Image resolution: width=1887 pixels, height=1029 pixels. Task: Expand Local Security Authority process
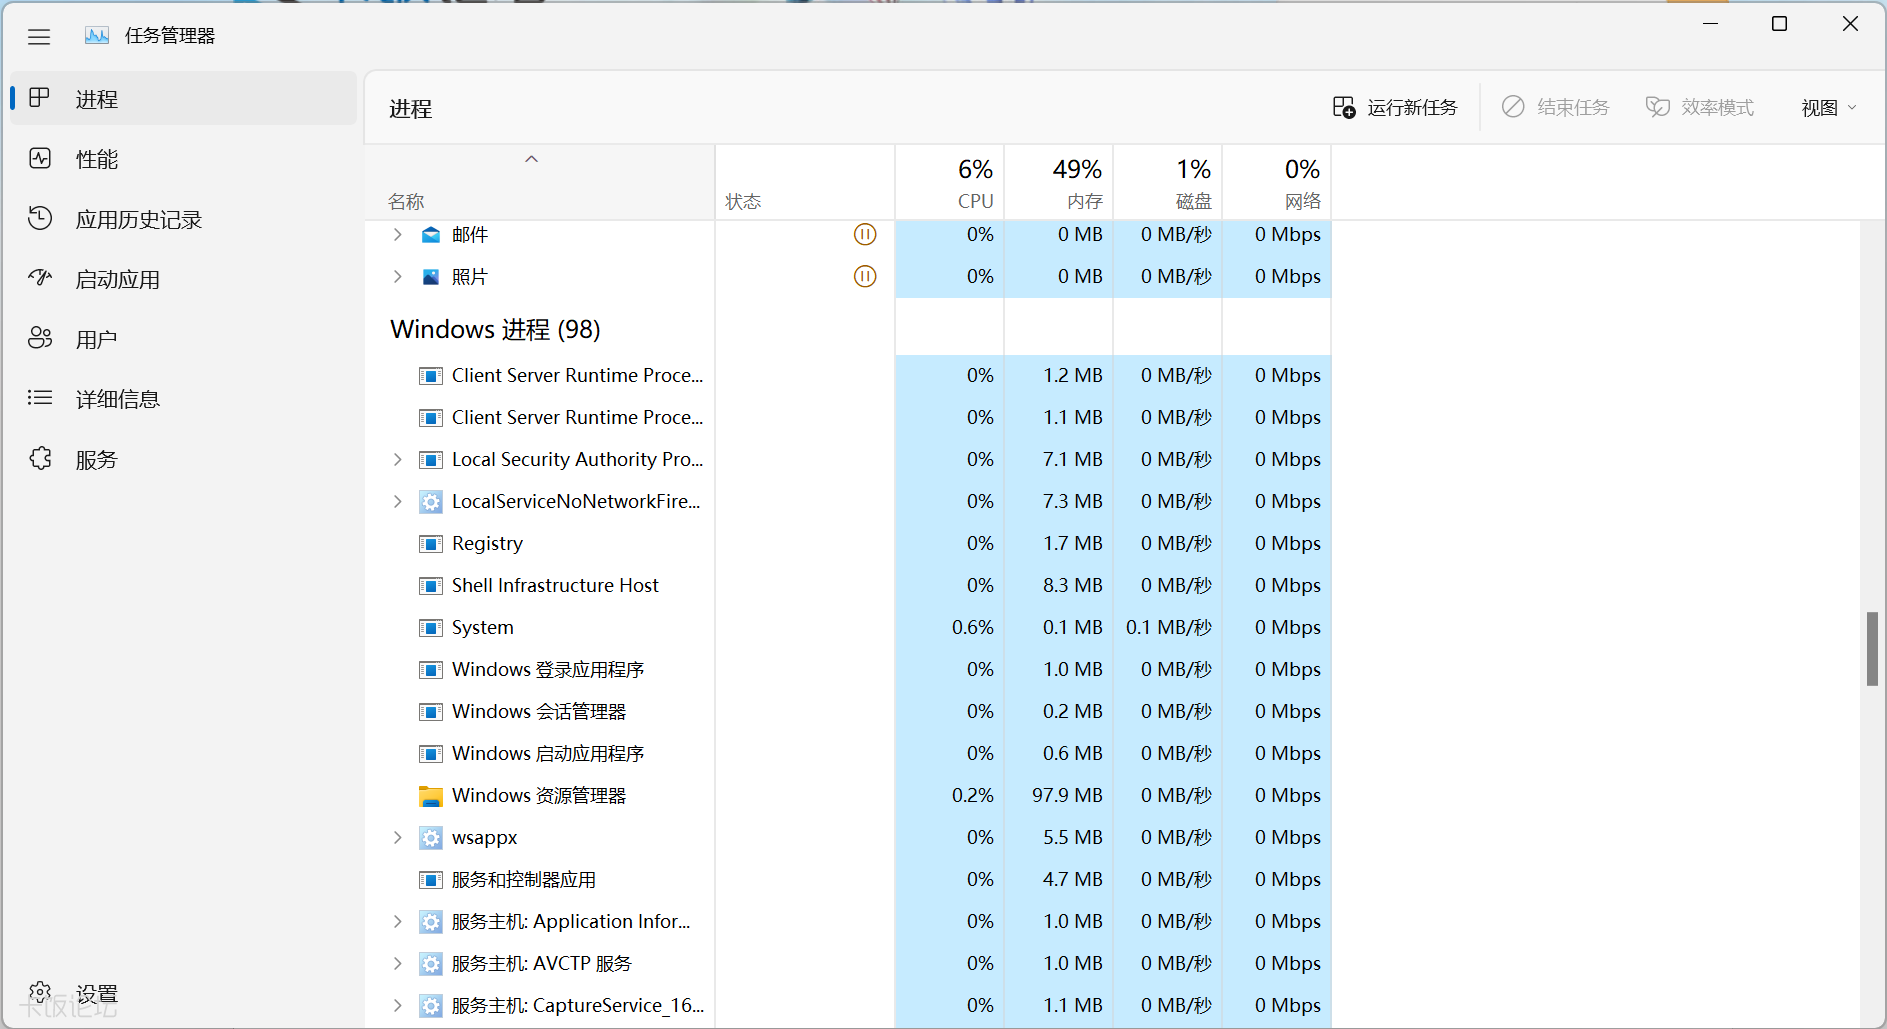pos(398,459)
